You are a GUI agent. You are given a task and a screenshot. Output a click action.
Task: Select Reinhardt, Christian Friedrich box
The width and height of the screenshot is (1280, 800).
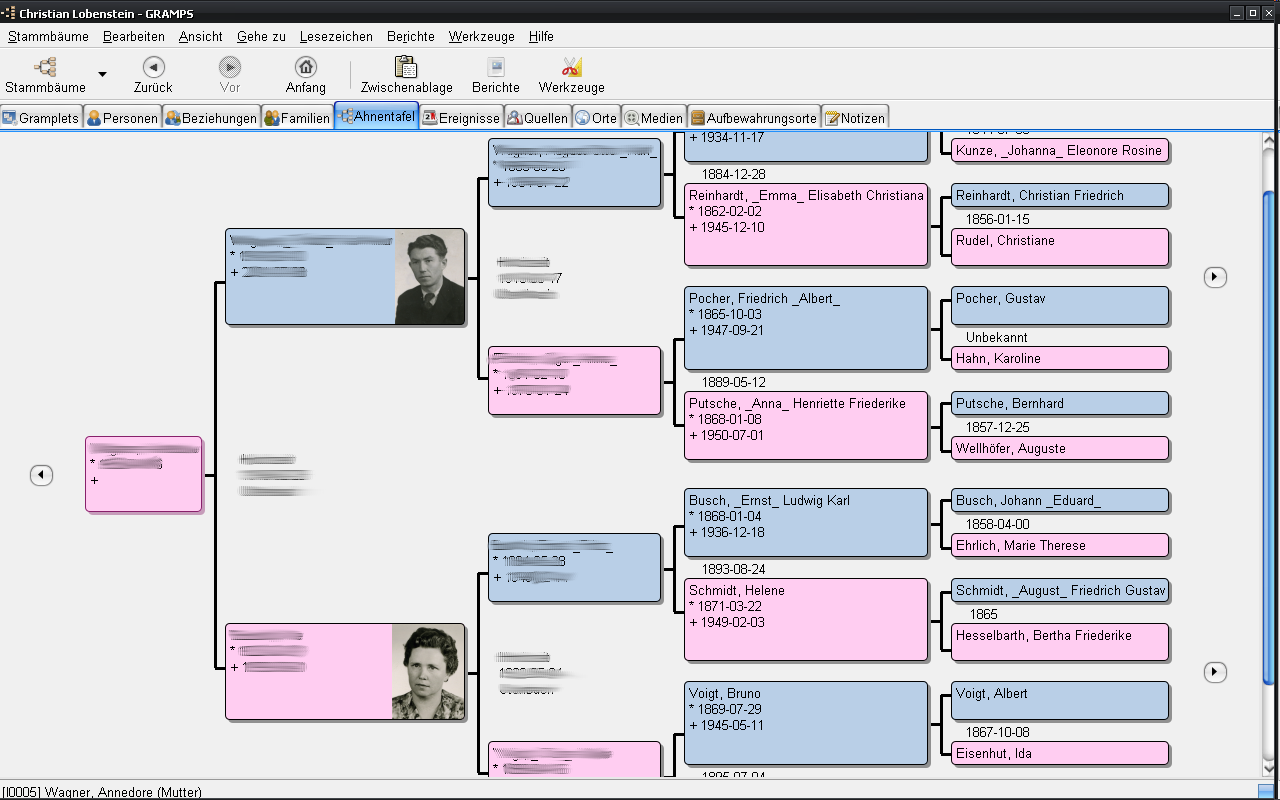1060,196
